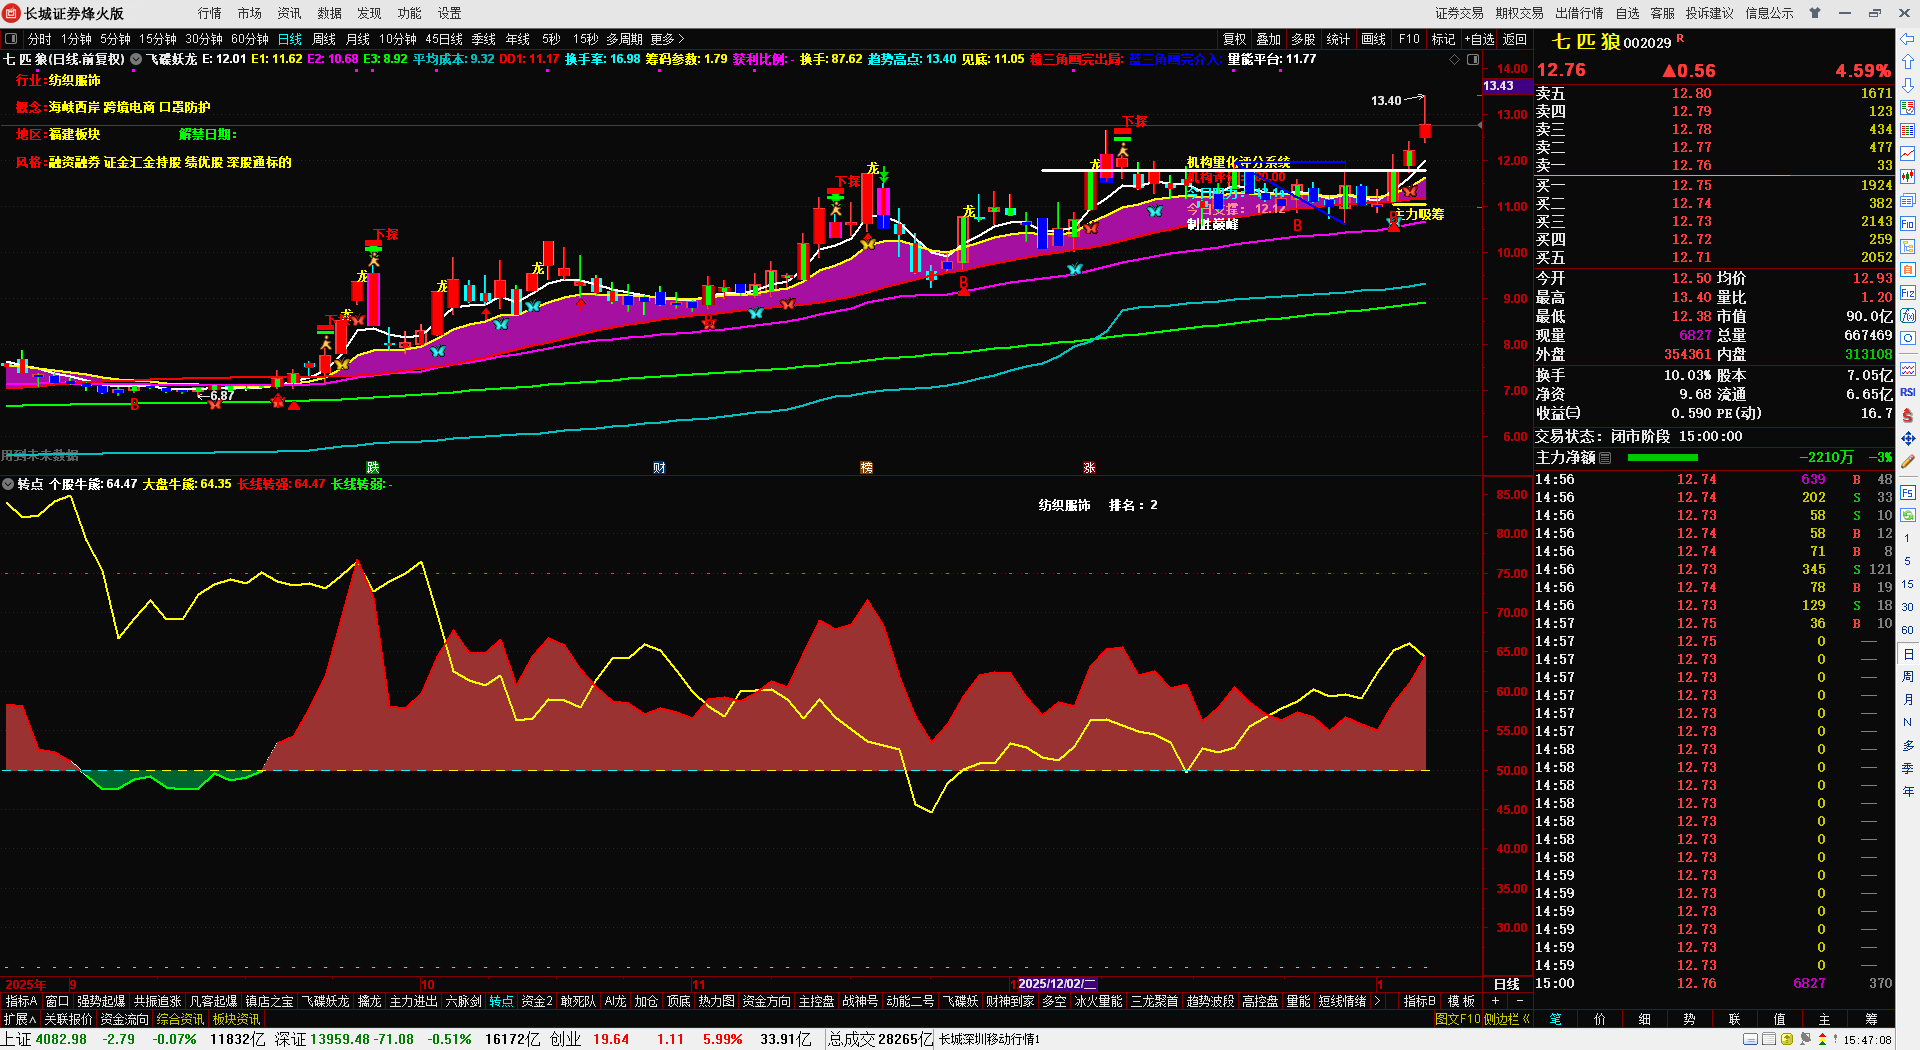The height and width of the screenshot is (1050, 1920).
Task: Switch to the 60分钟 period tab
Action: coord(250,39)
